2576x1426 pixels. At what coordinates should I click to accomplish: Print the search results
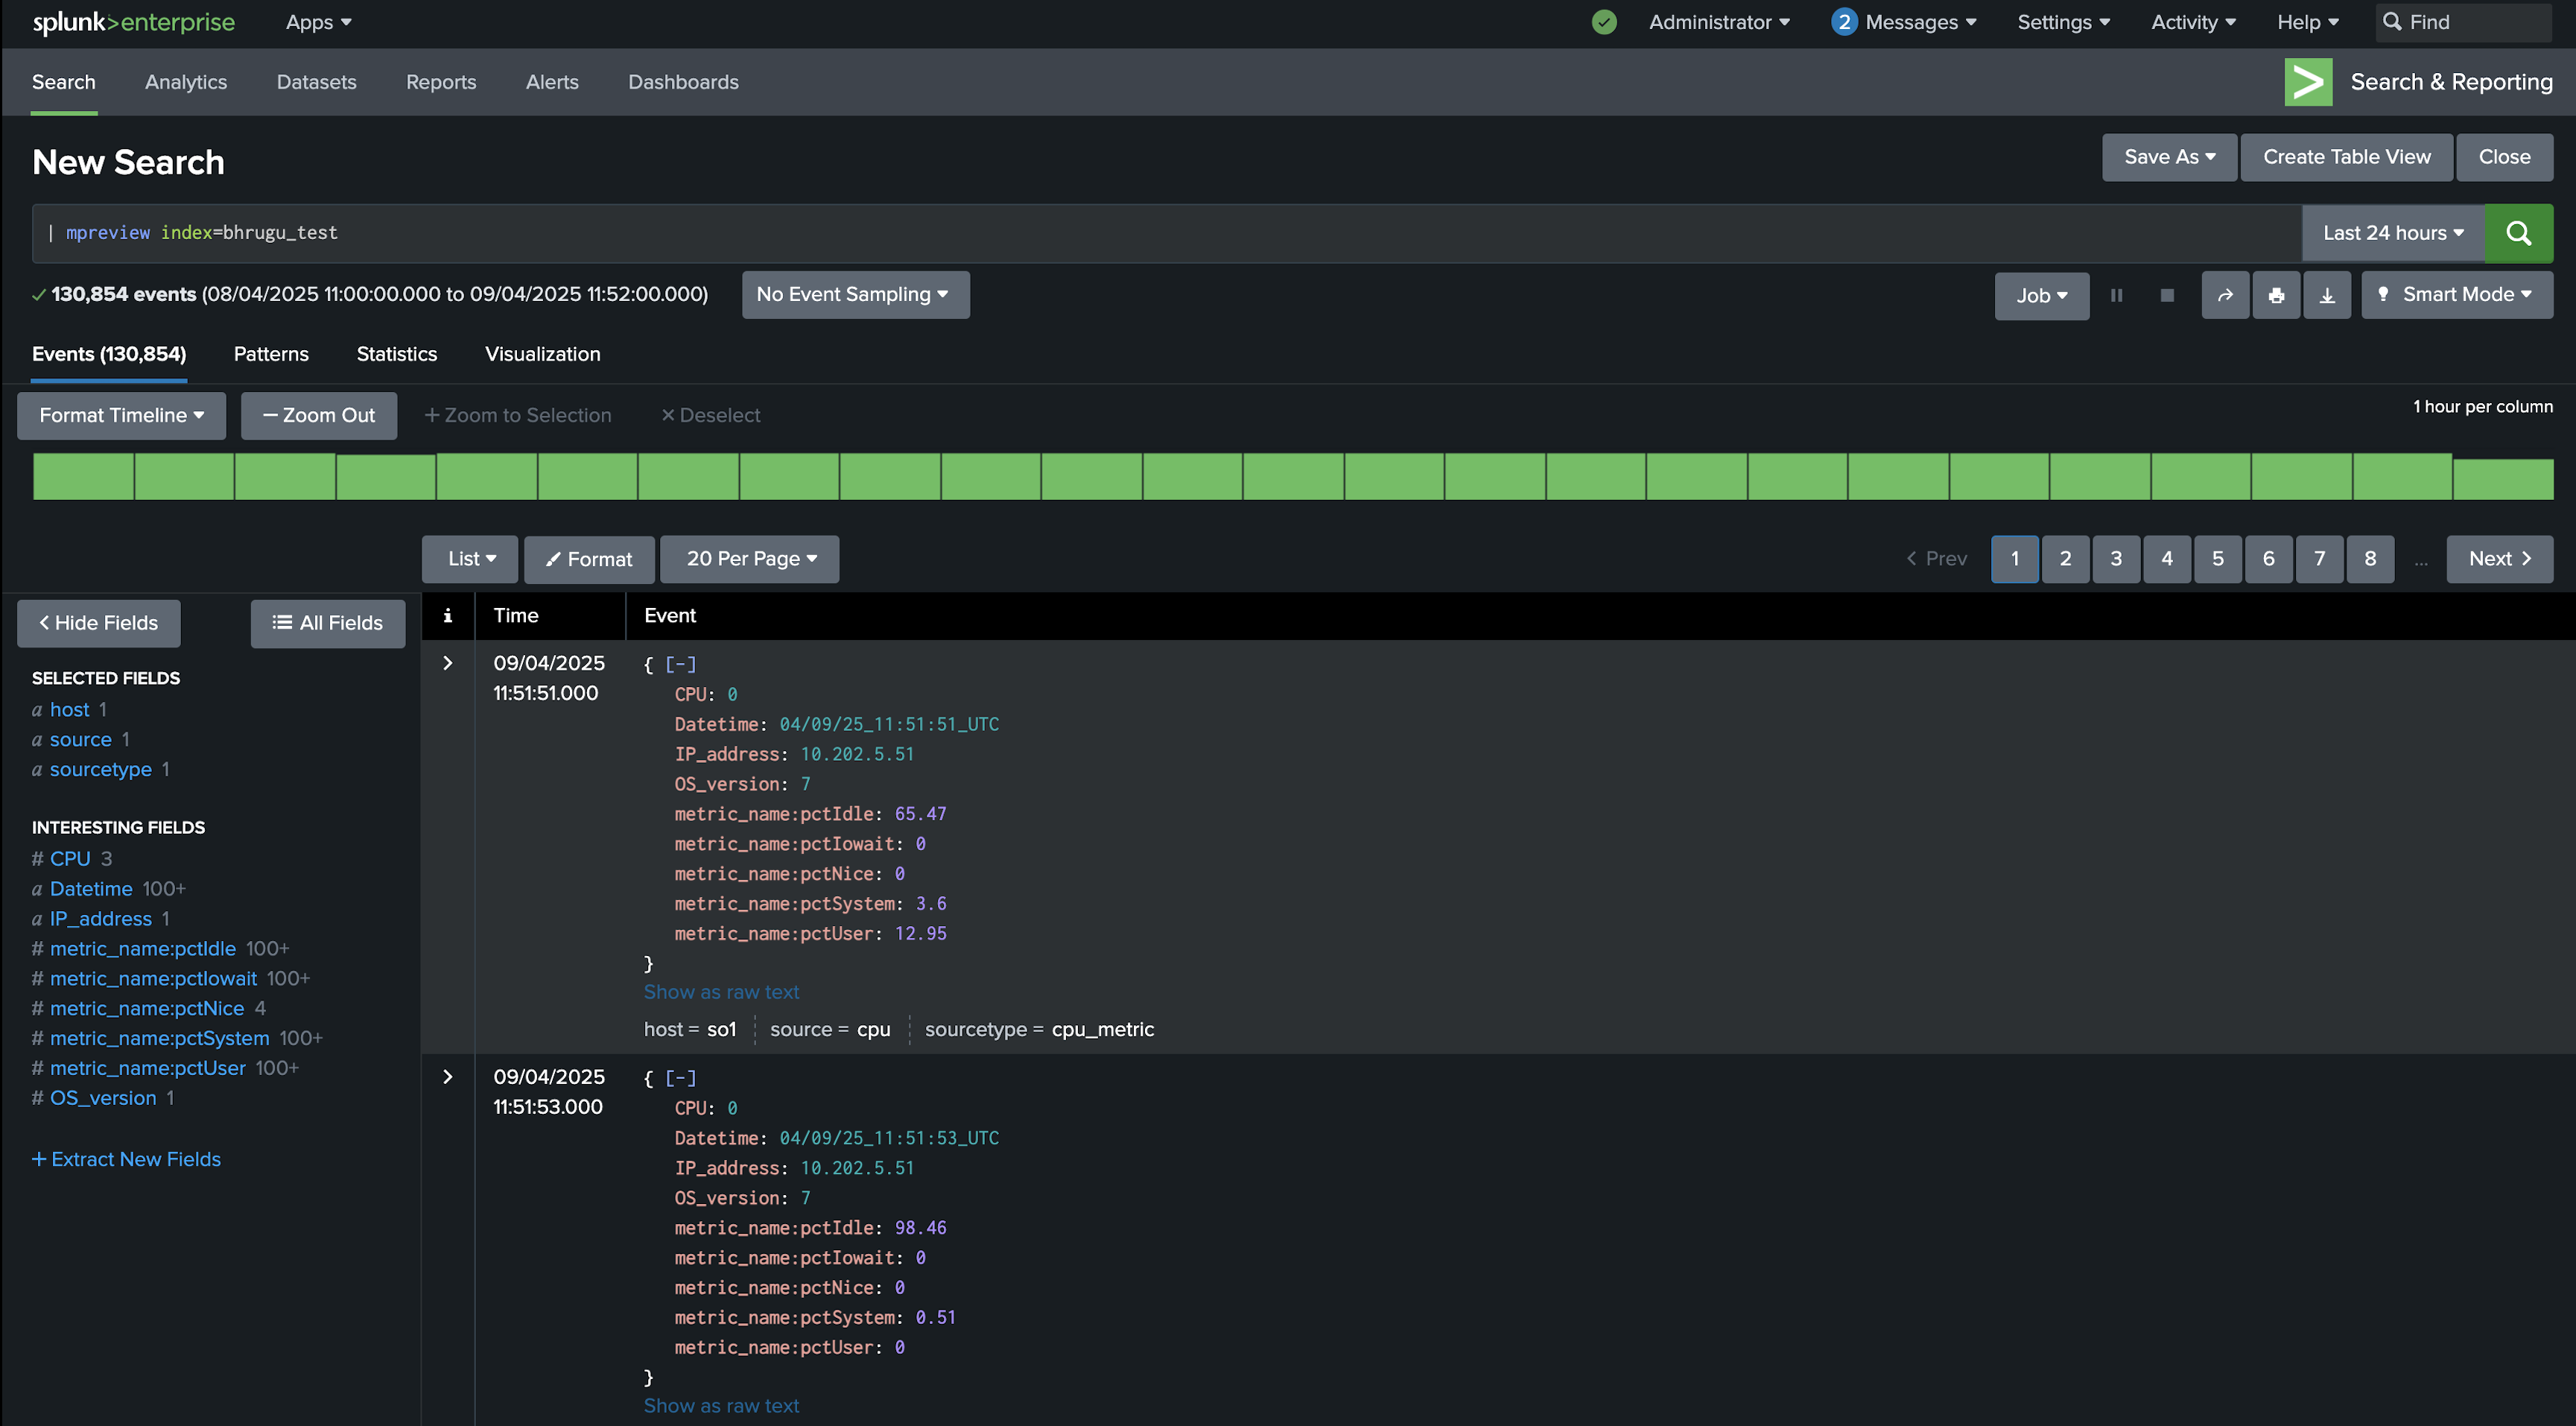click(x=2277, y=295)
